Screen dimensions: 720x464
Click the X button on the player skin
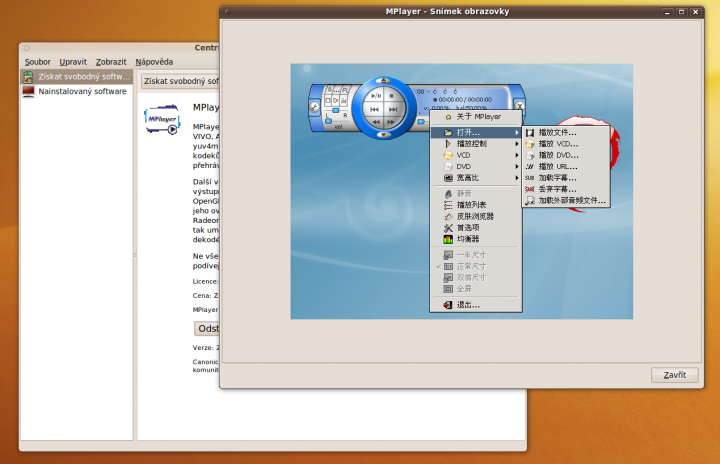click(x=519, y=106)
